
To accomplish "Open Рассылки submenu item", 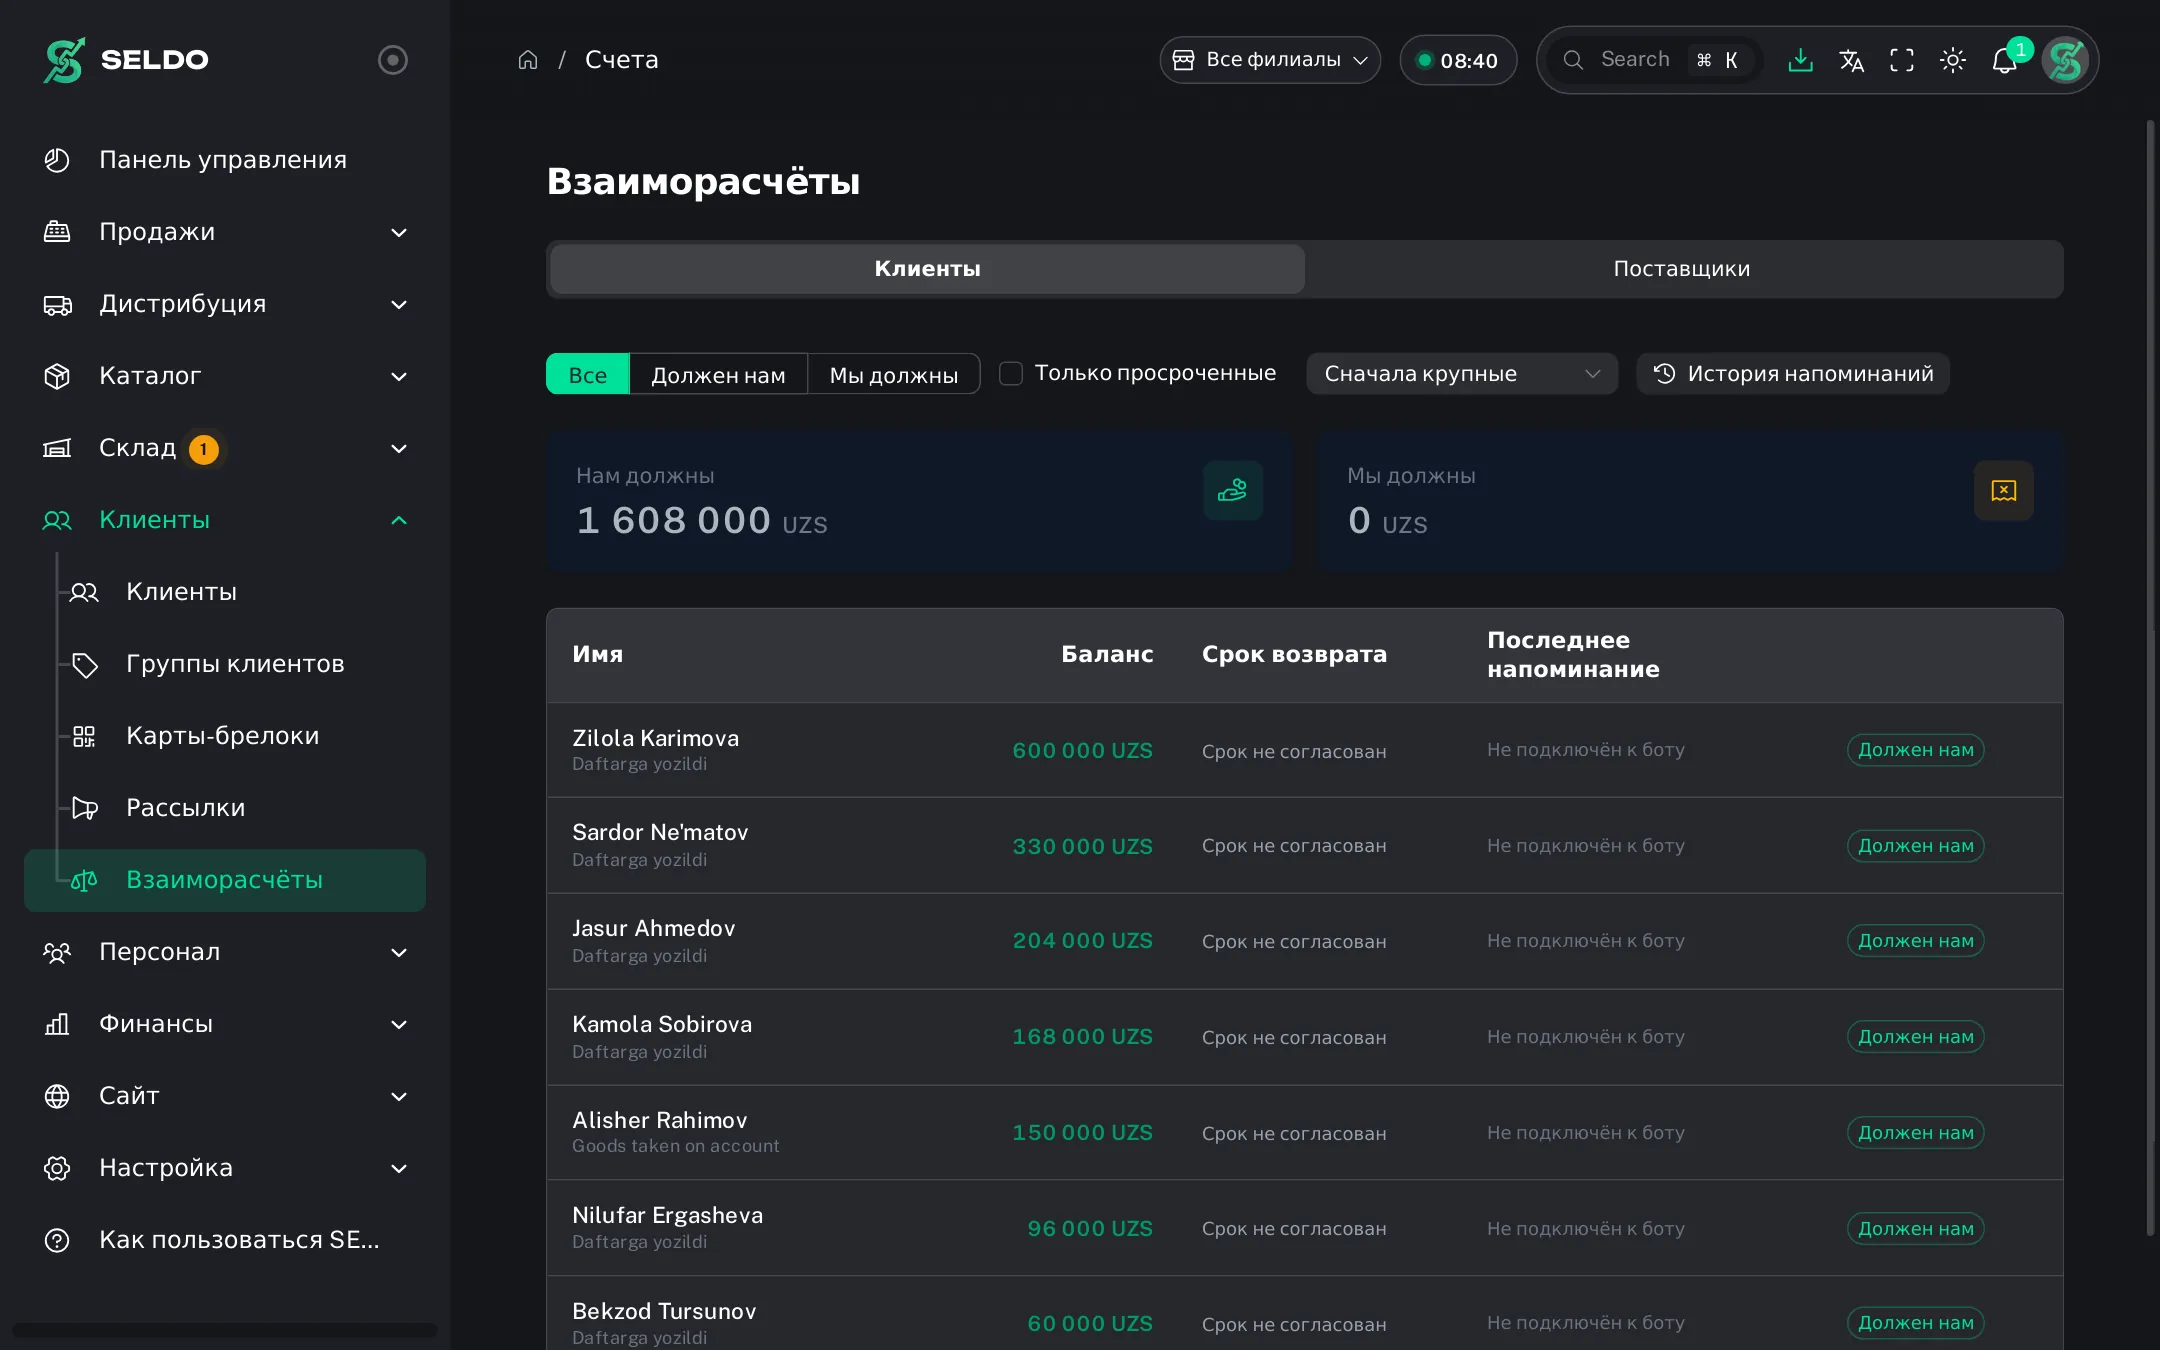I will tap(240, 808).
